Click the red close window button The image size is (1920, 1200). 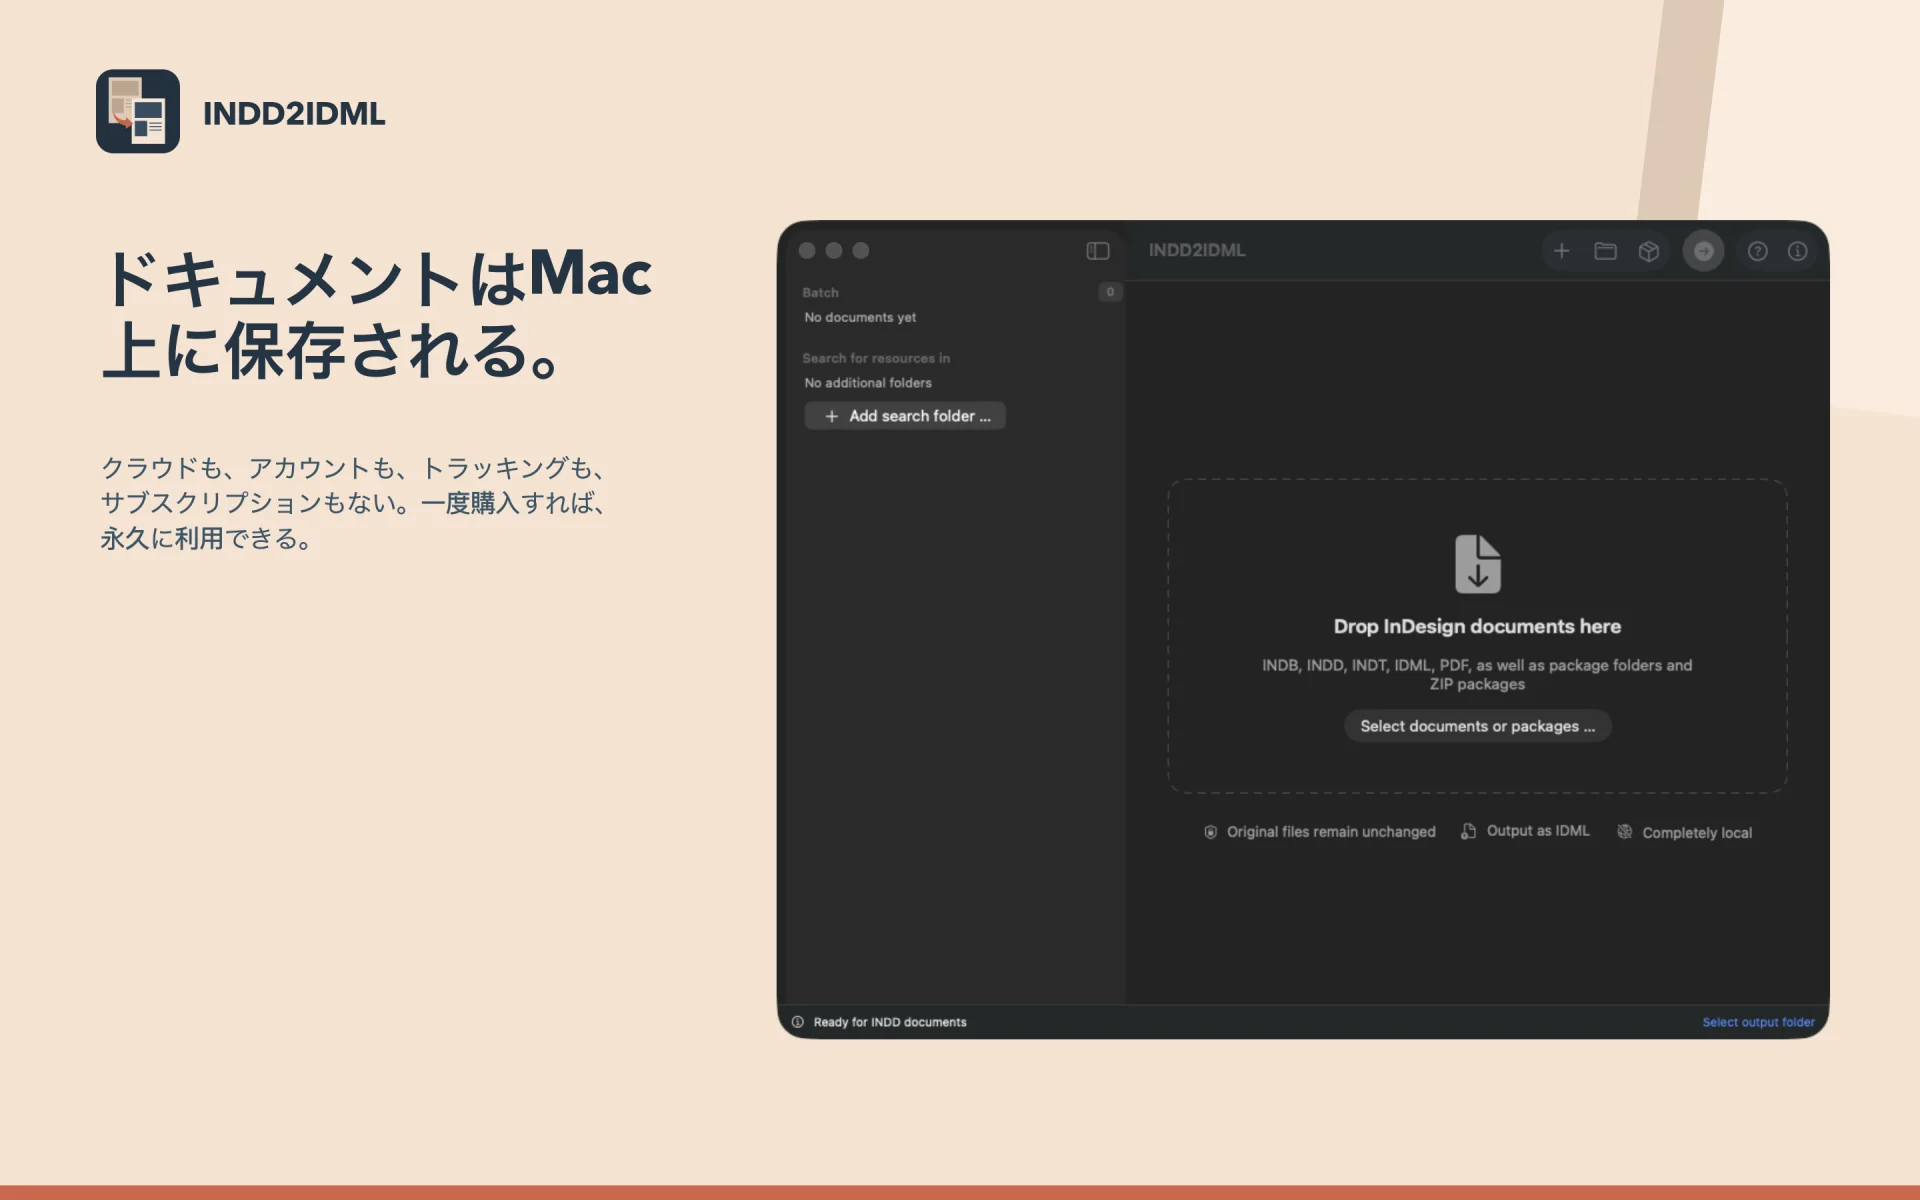(x=807, y=251)
